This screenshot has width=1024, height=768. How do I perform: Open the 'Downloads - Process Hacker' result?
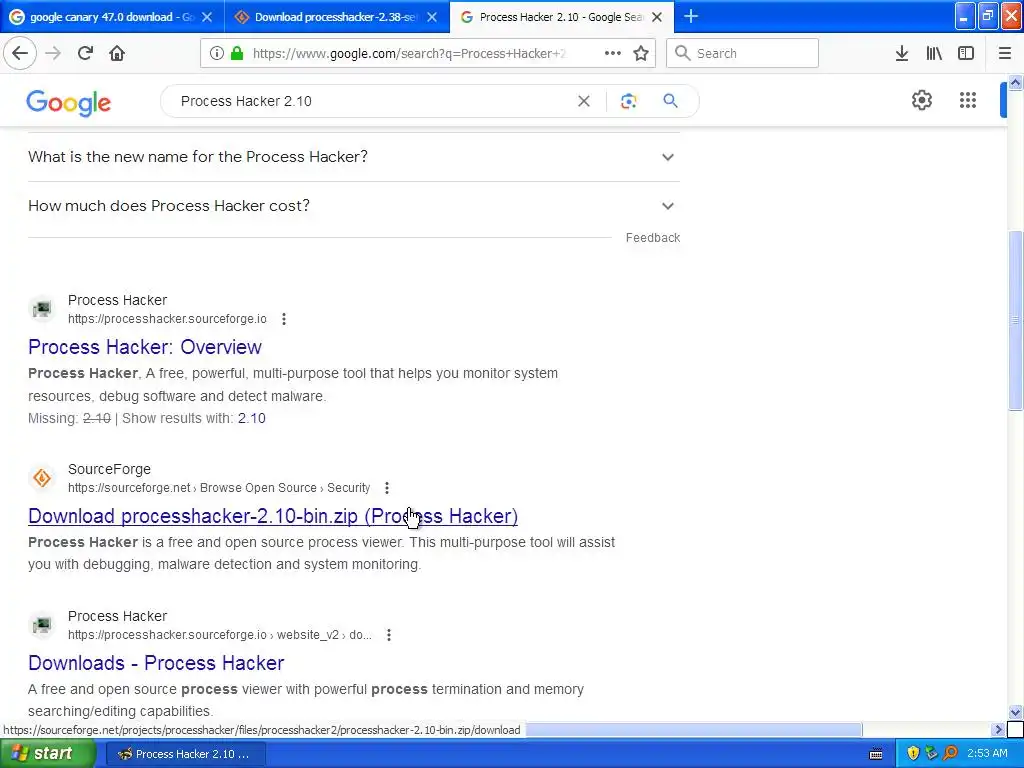(156, 663)
